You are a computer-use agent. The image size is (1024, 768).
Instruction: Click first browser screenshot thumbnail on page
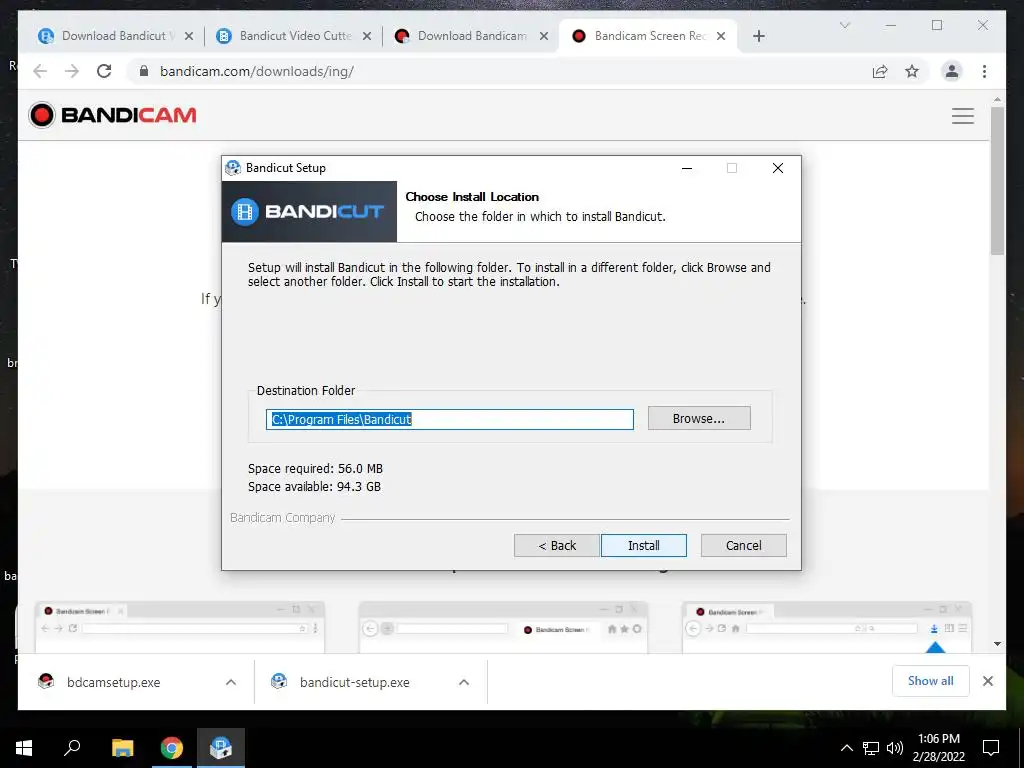[180, 628]
